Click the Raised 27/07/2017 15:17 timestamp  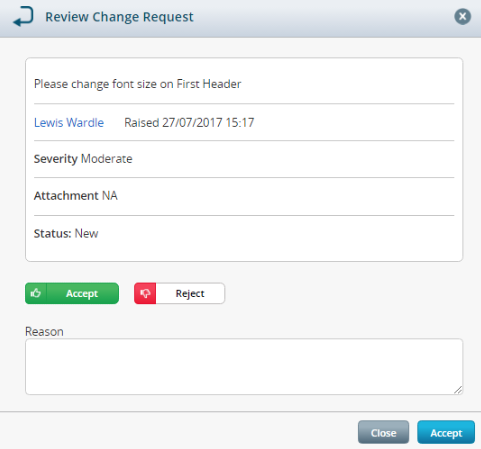[x=189, y=123]
